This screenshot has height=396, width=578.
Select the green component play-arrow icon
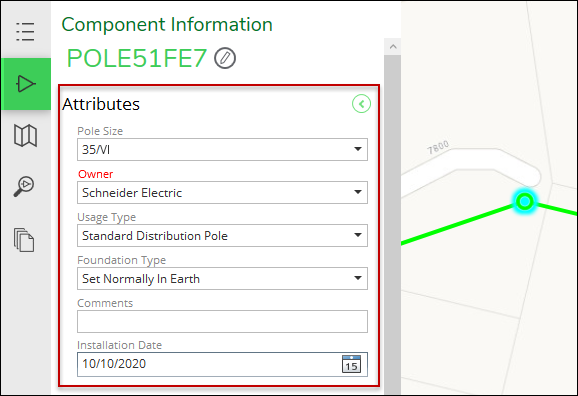(x=26, y=84)
